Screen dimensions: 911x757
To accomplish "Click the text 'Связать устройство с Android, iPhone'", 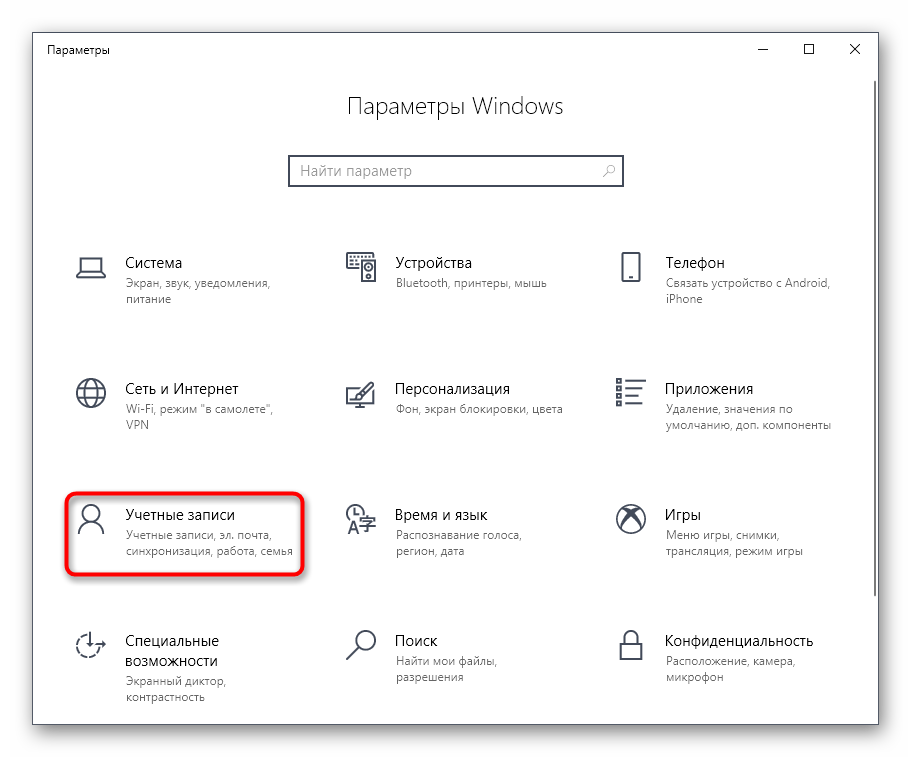I will point(748,290).
